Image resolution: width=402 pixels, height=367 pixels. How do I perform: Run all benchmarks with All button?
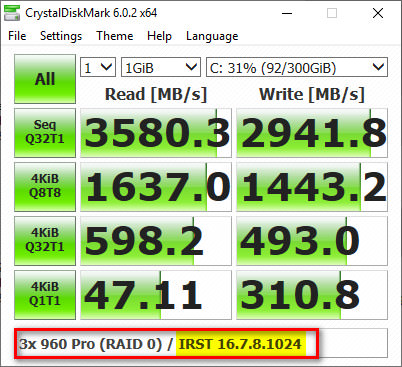45,79
